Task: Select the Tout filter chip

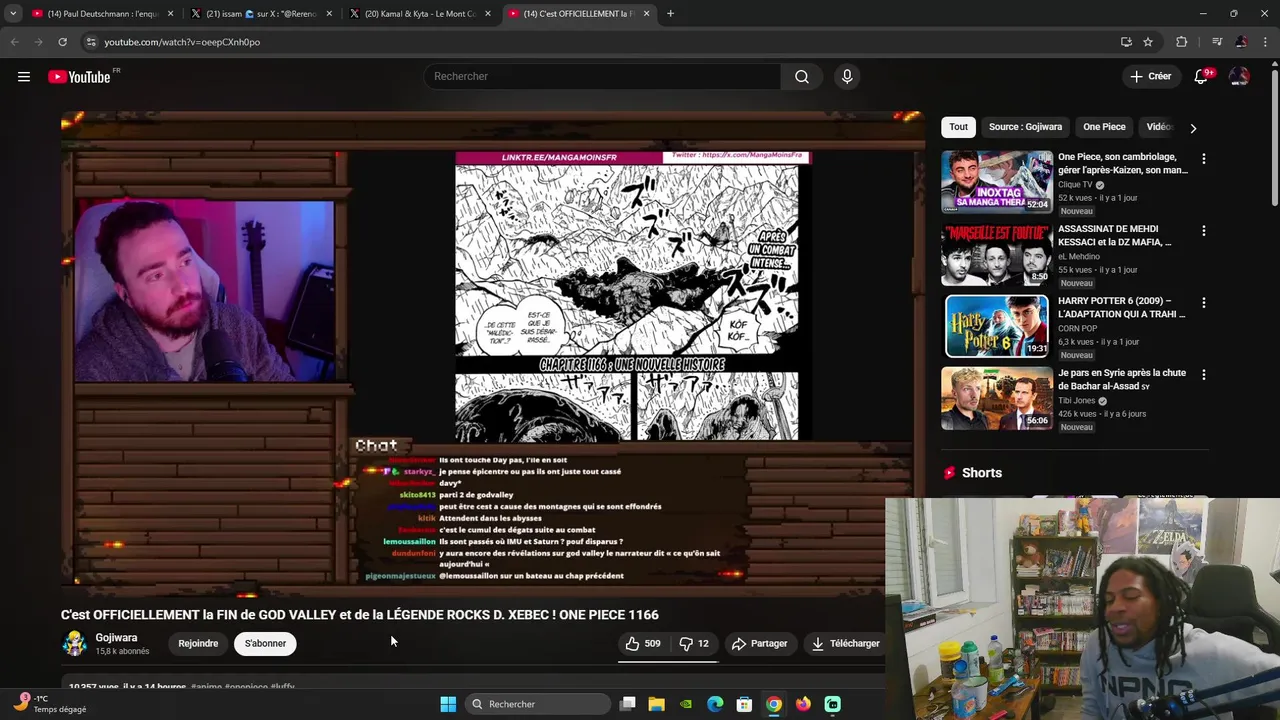Action: coord(958,127)
